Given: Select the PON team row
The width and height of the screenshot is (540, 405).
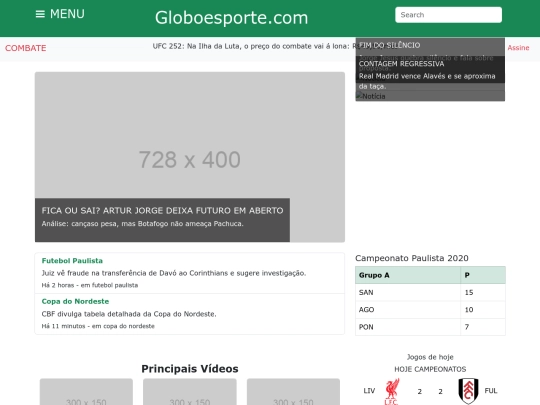Looking at the screenshot, I should (430, 327).
